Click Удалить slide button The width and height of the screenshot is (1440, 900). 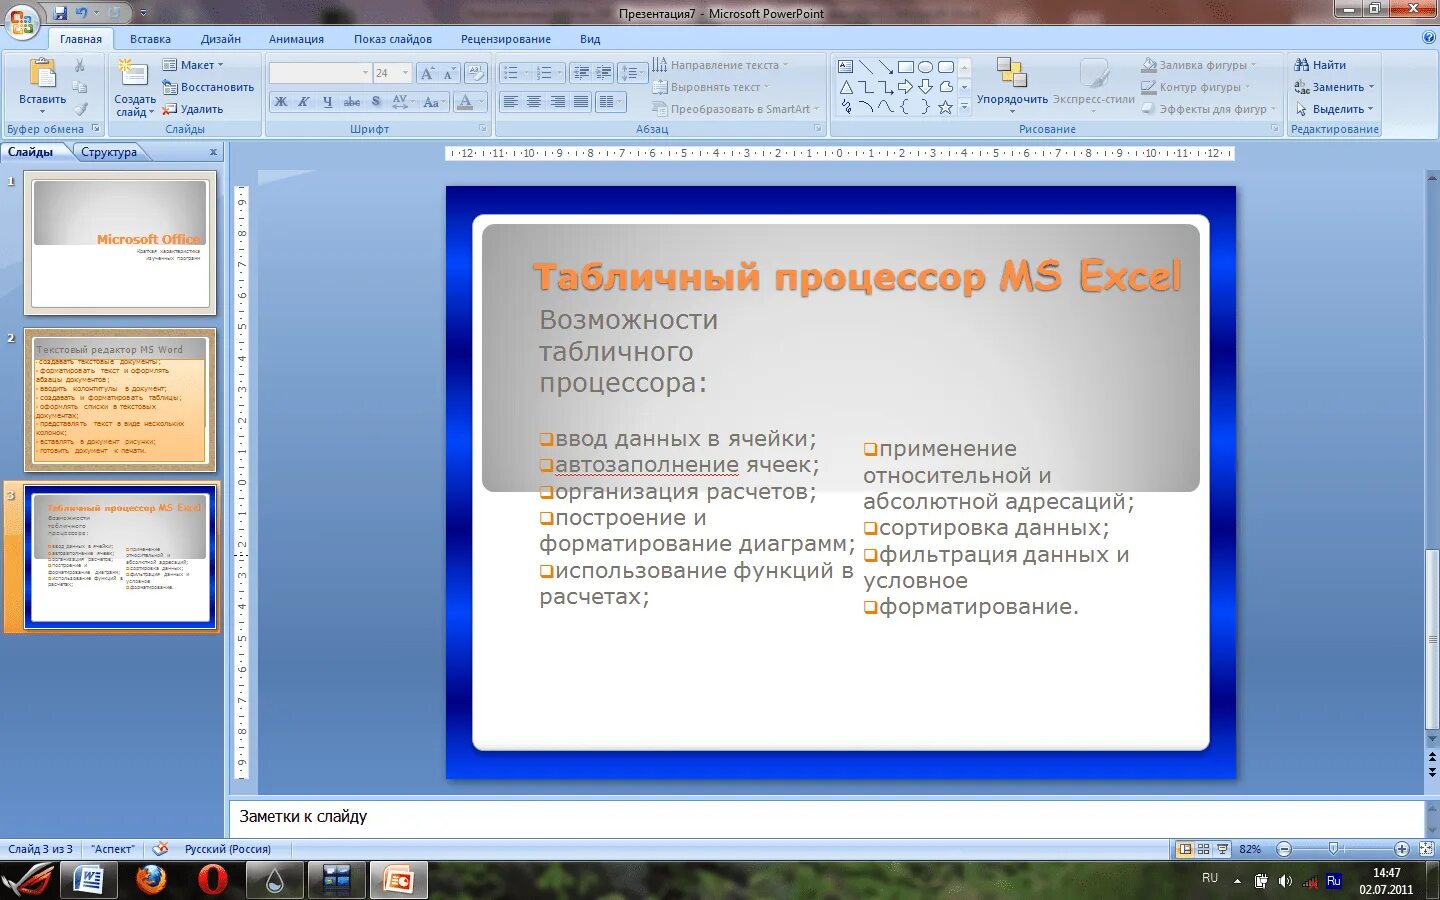[194, 109]
